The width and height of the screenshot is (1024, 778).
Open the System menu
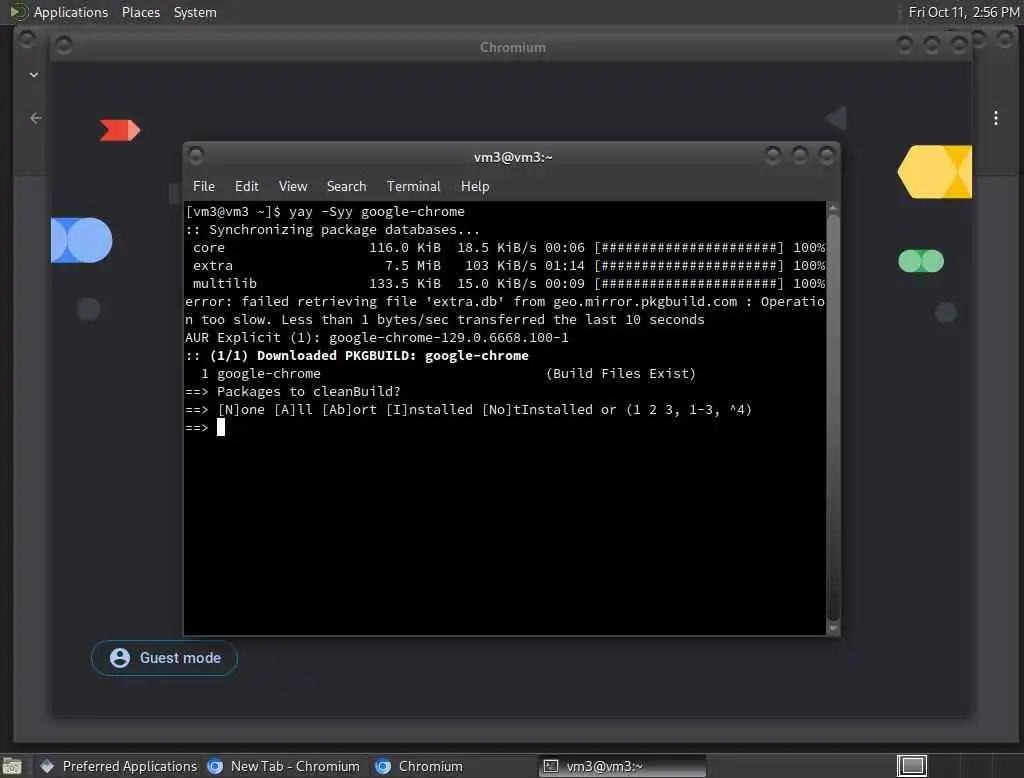[195, 12]
